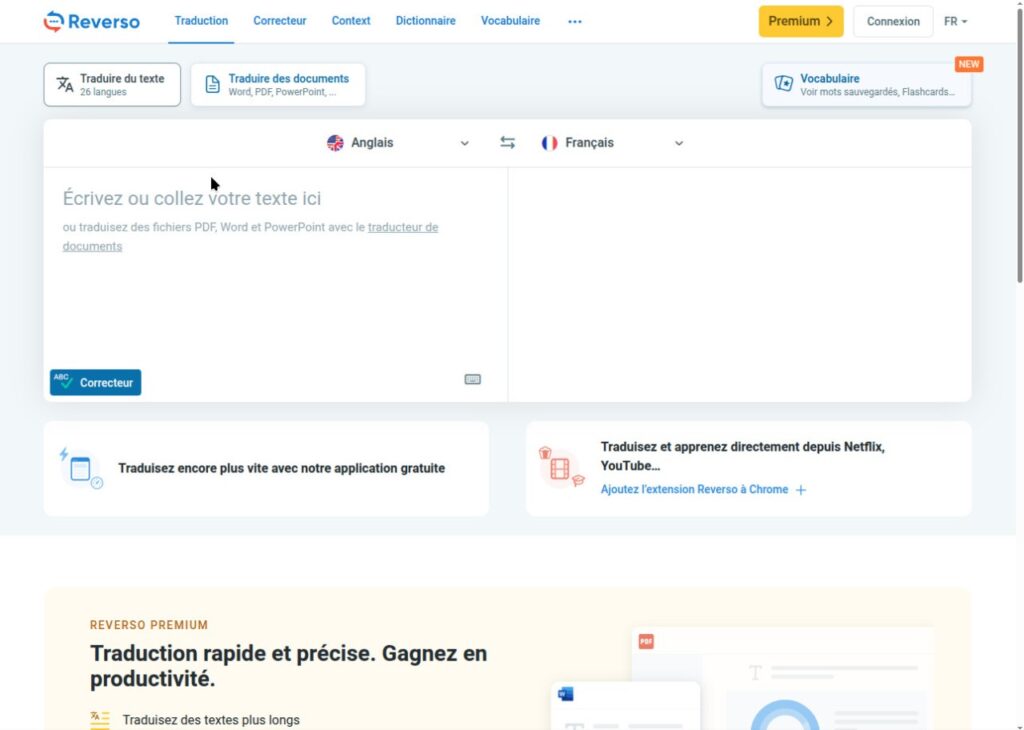Viewport: 1024px width, 730px height.
Task: Click the REVERSO PREMIUM heading text
Action: [x=149, y=625]
